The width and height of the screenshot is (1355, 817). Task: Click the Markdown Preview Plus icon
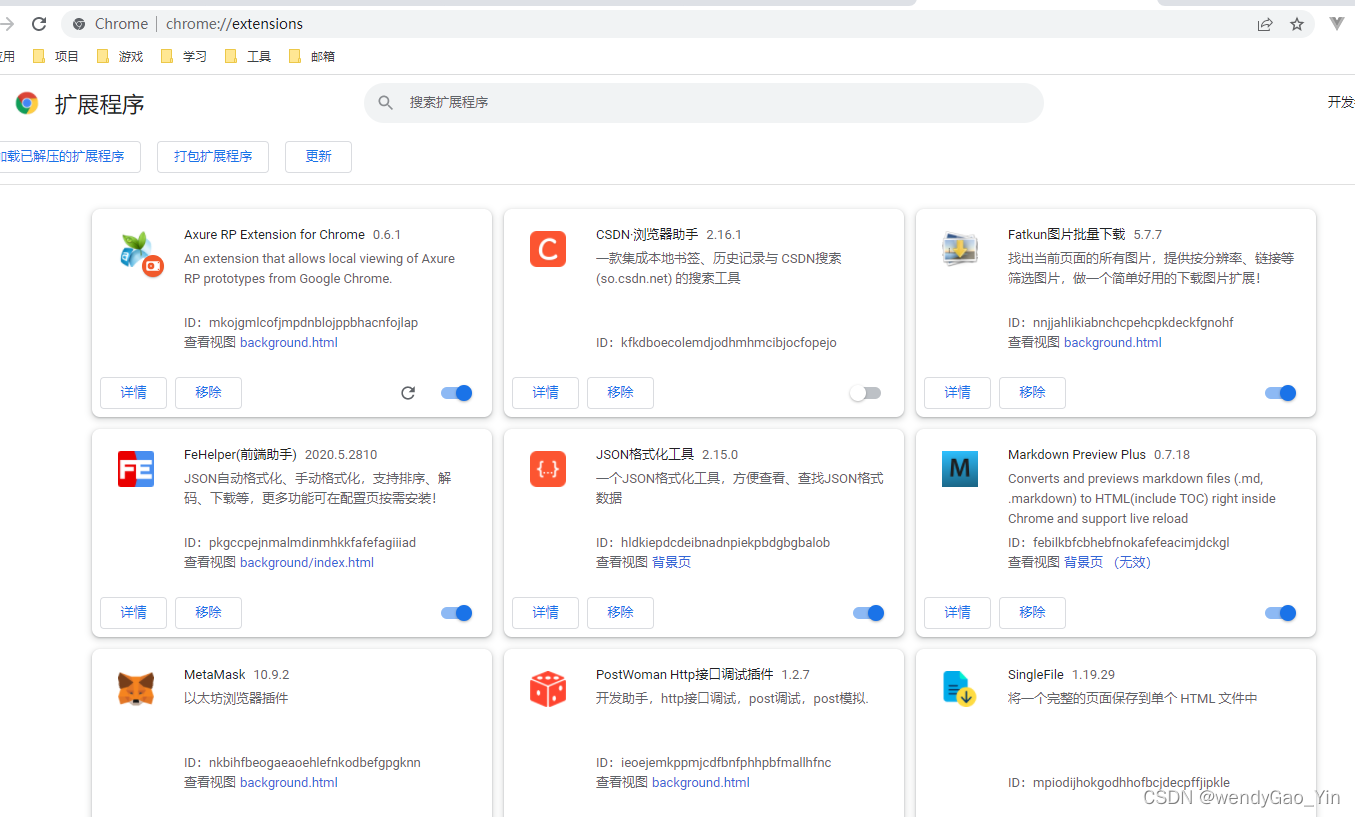960,469
